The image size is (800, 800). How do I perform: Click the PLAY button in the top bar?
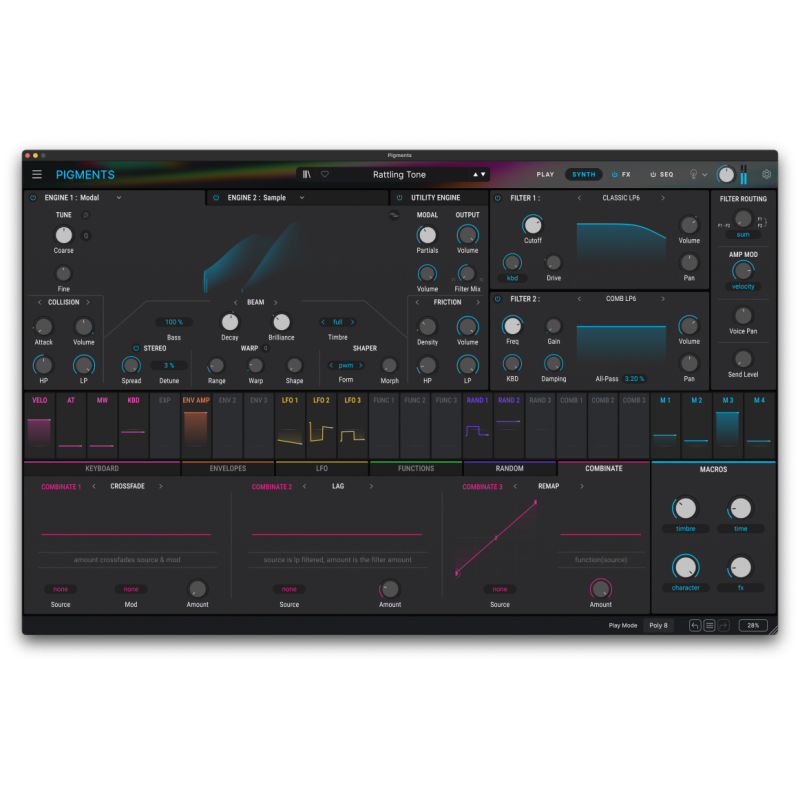pyautogui.click(x=545, y=174)
